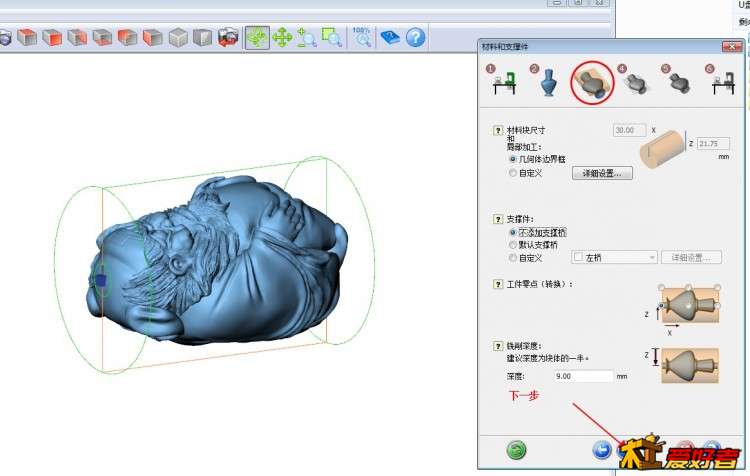
Task: Click the 详细设置... button for material size
Action: (x=602, y=173)
